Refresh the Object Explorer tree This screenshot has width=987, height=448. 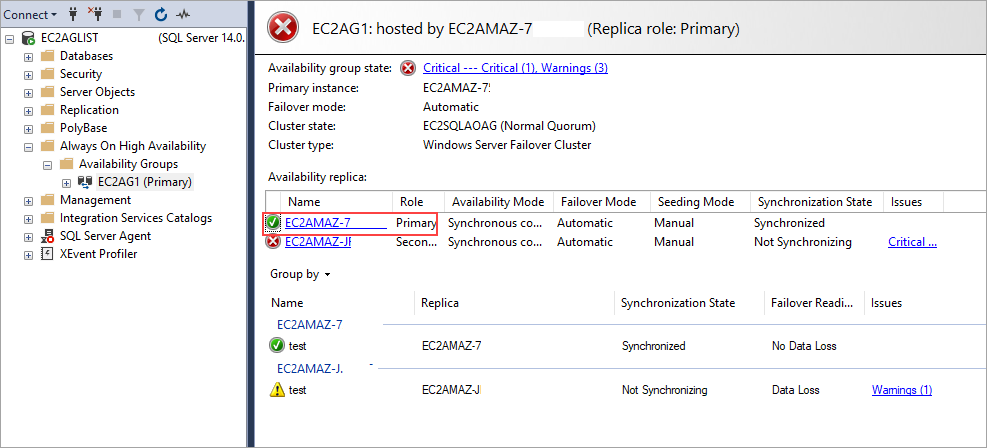point(161,15)
